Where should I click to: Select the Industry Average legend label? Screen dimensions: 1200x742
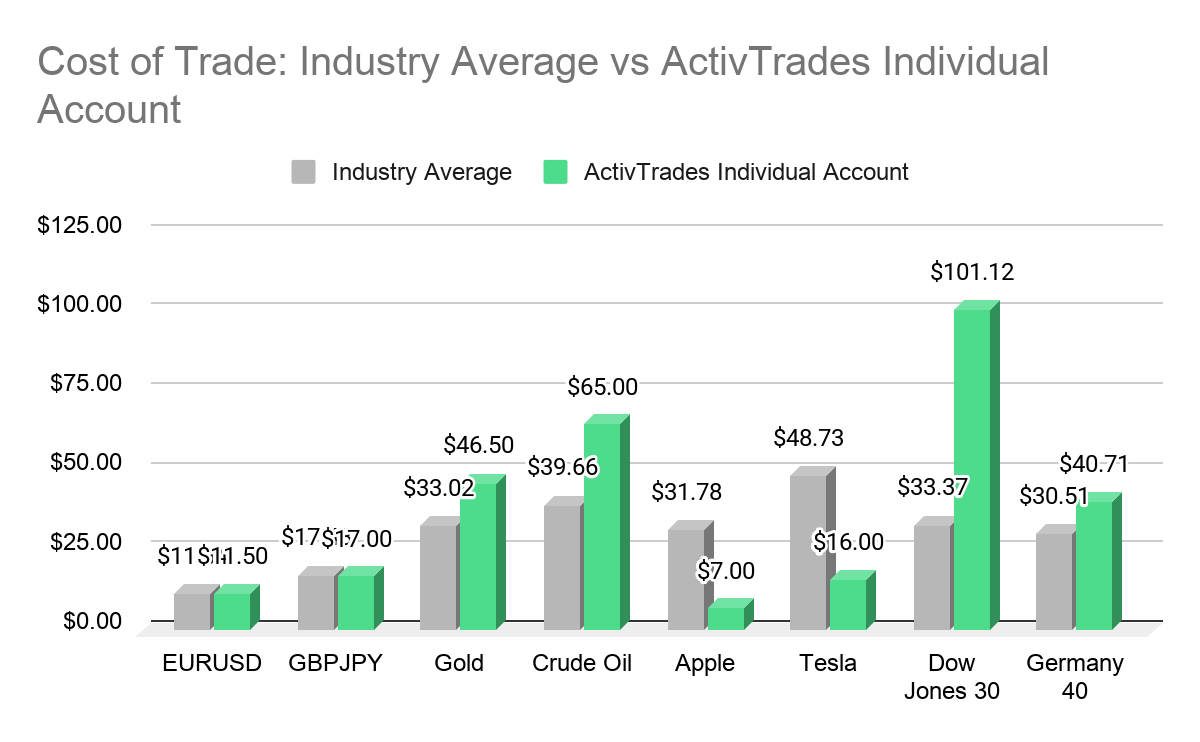click(x=421, y=172)
